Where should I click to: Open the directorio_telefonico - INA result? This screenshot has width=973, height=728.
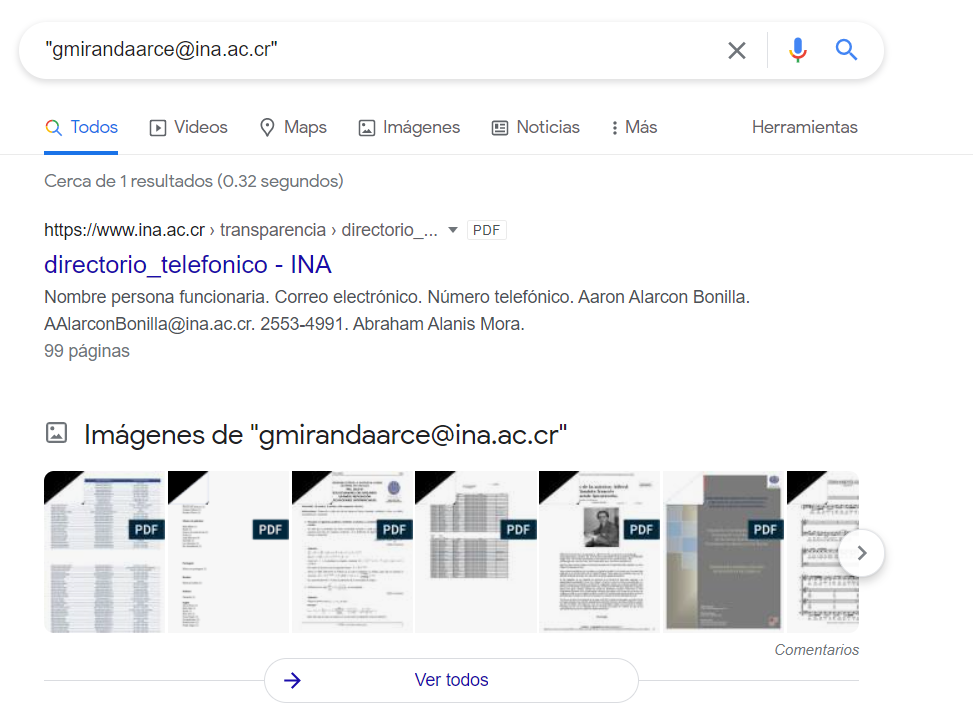pos(187,264)
